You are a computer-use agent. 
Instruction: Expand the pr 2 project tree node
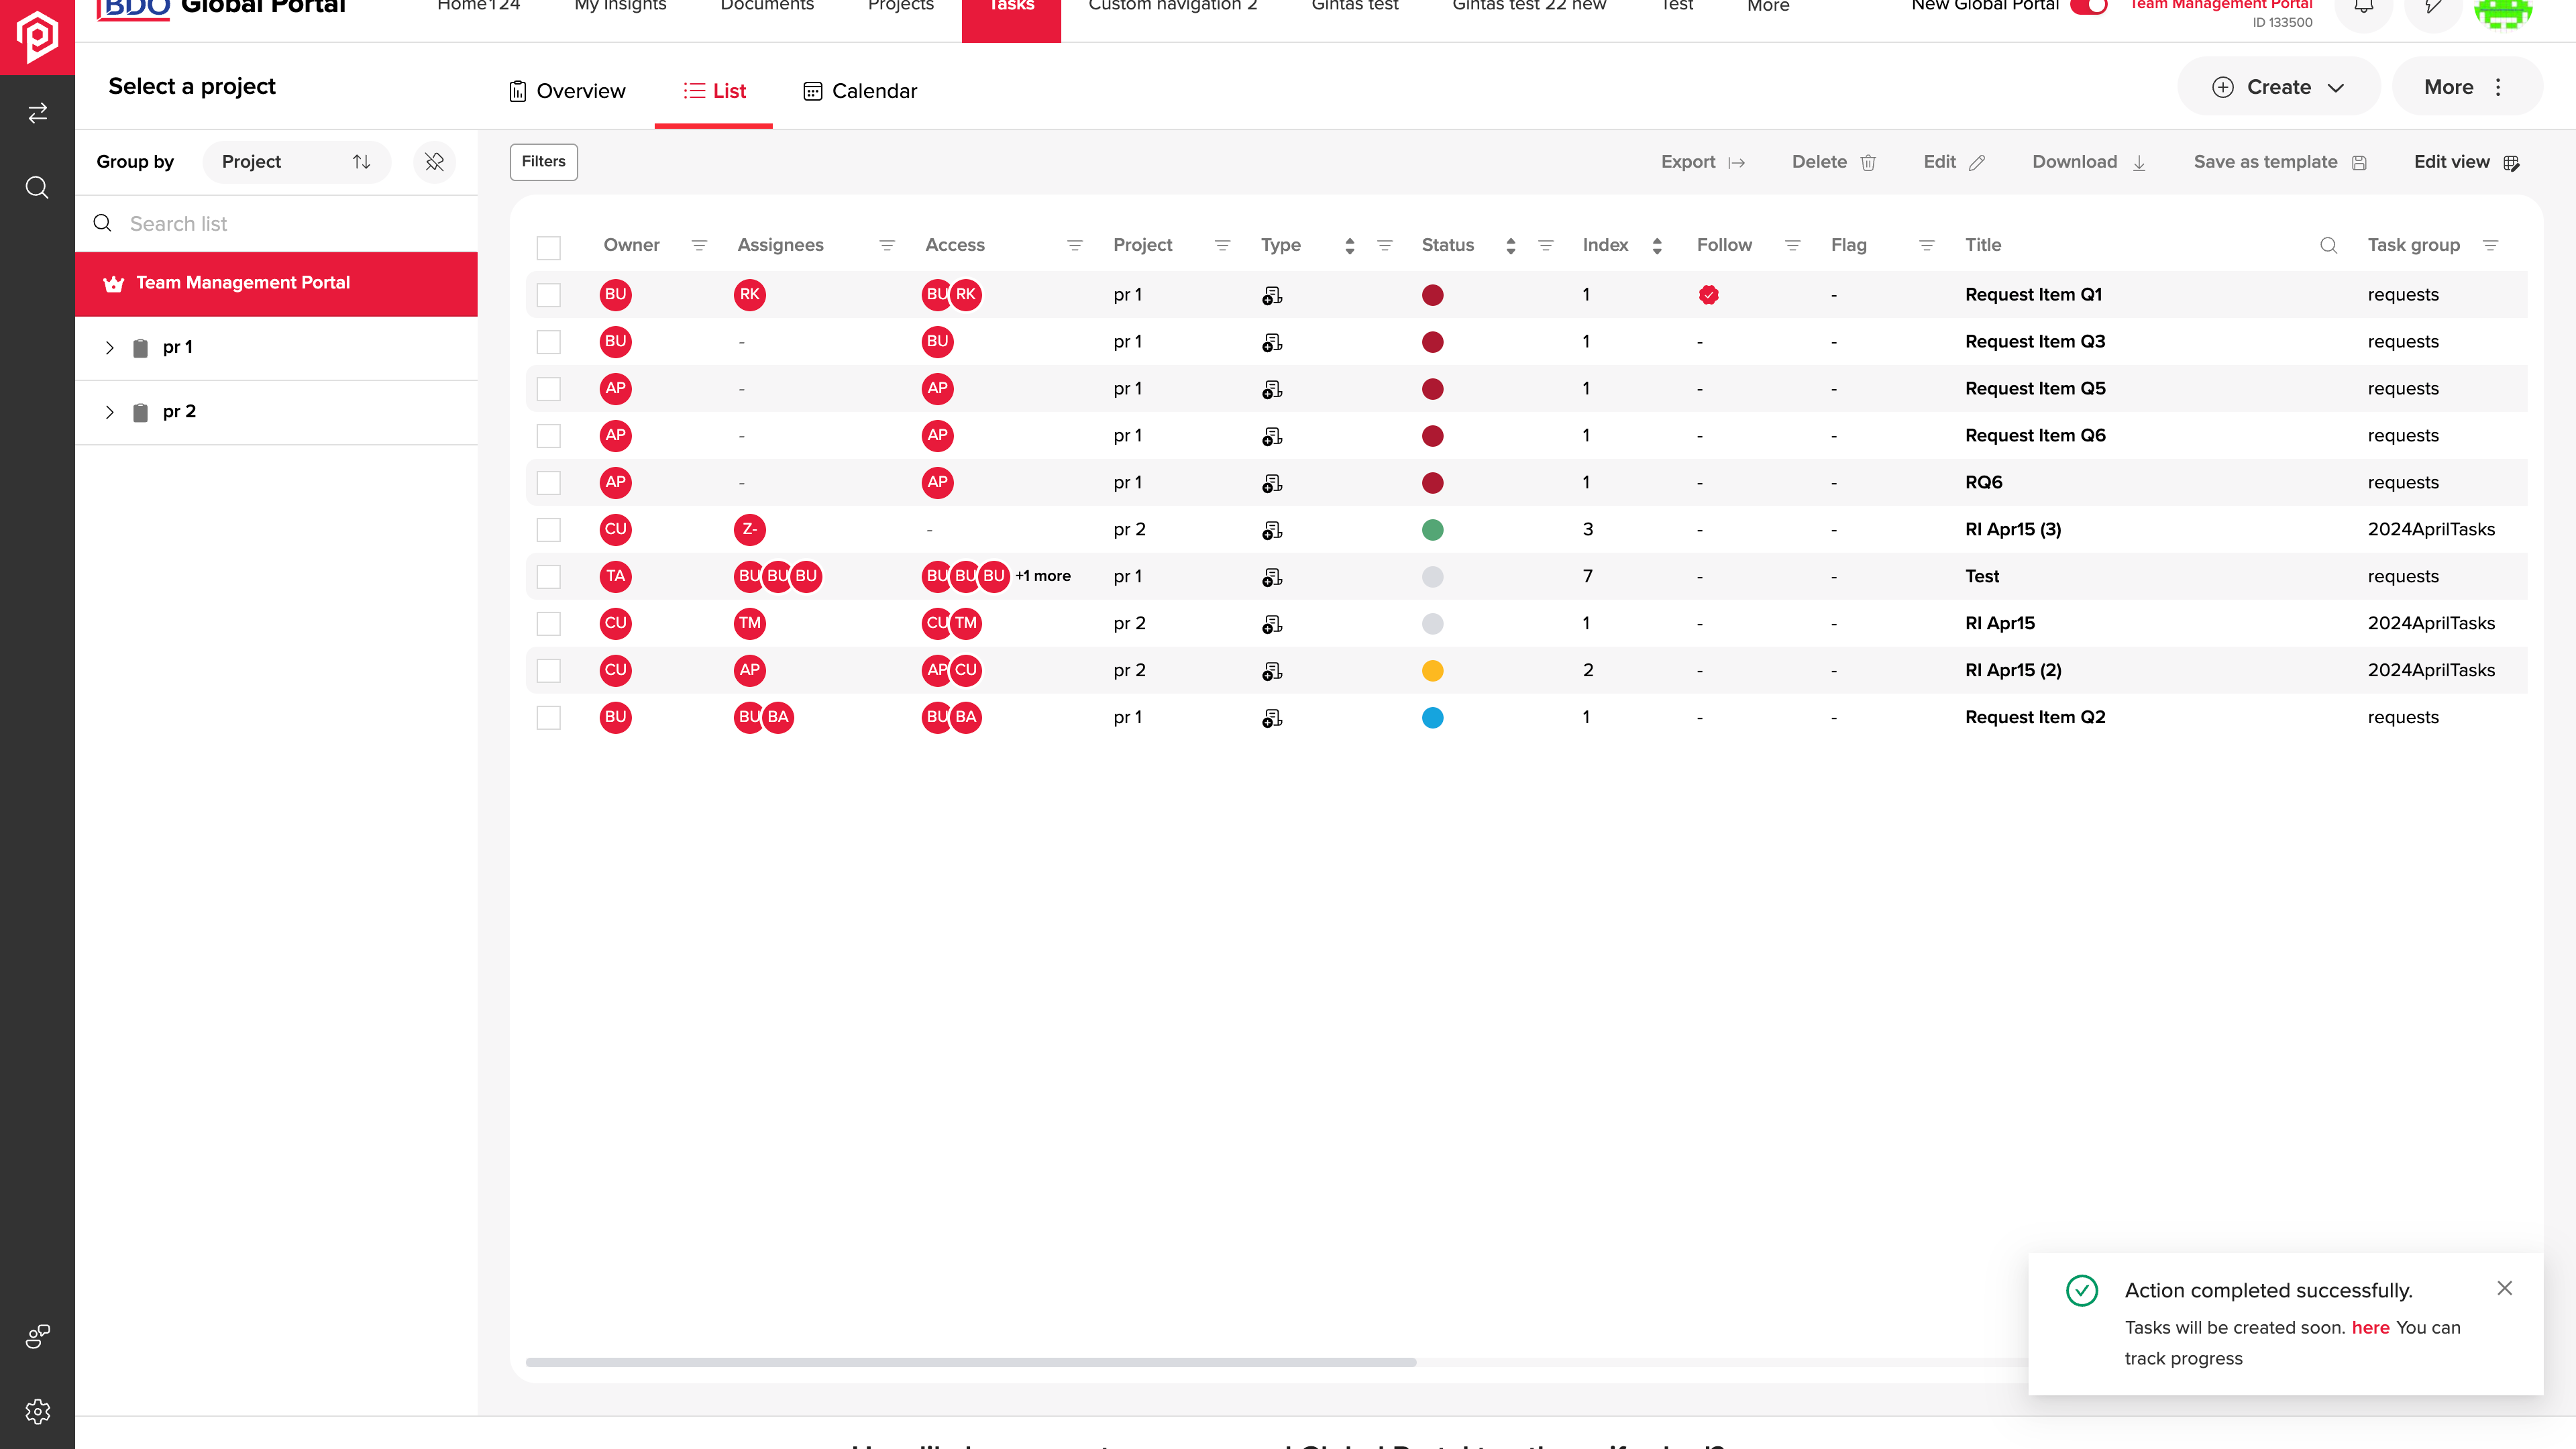pyautogui.click(x=110, y=412)
